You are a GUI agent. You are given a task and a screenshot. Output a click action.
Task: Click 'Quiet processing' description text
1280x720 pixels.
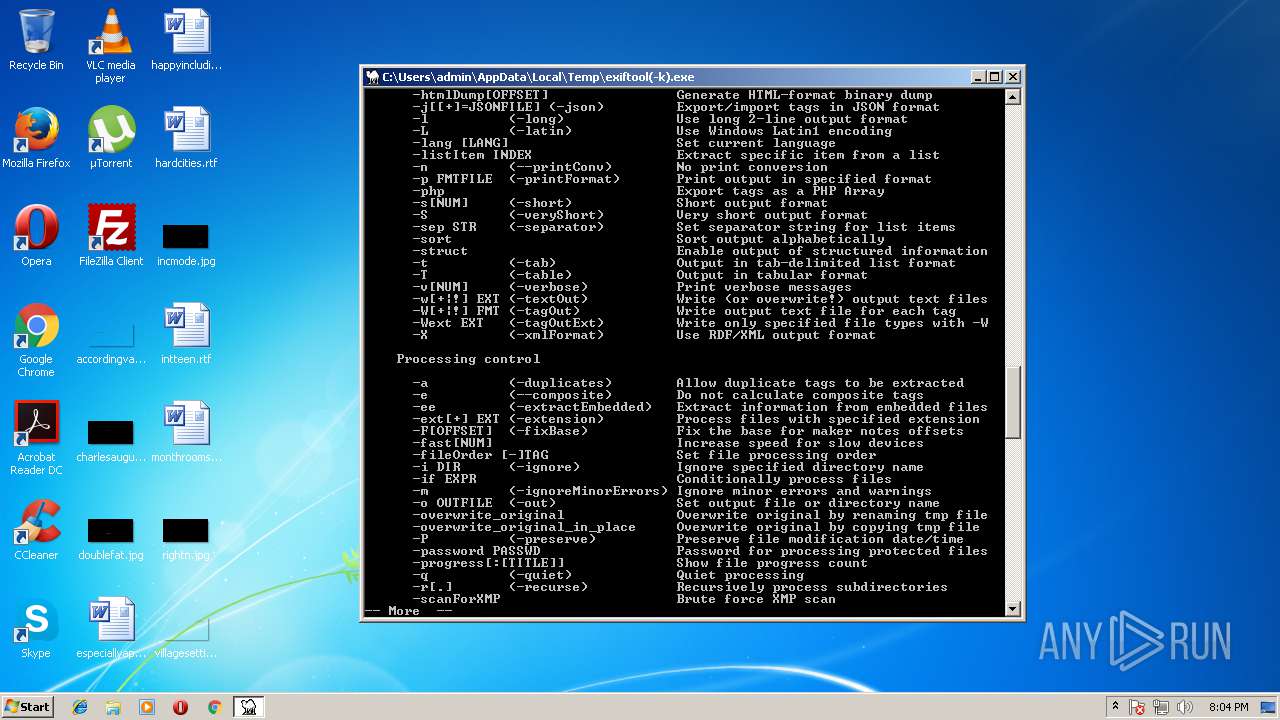(740, 575)
